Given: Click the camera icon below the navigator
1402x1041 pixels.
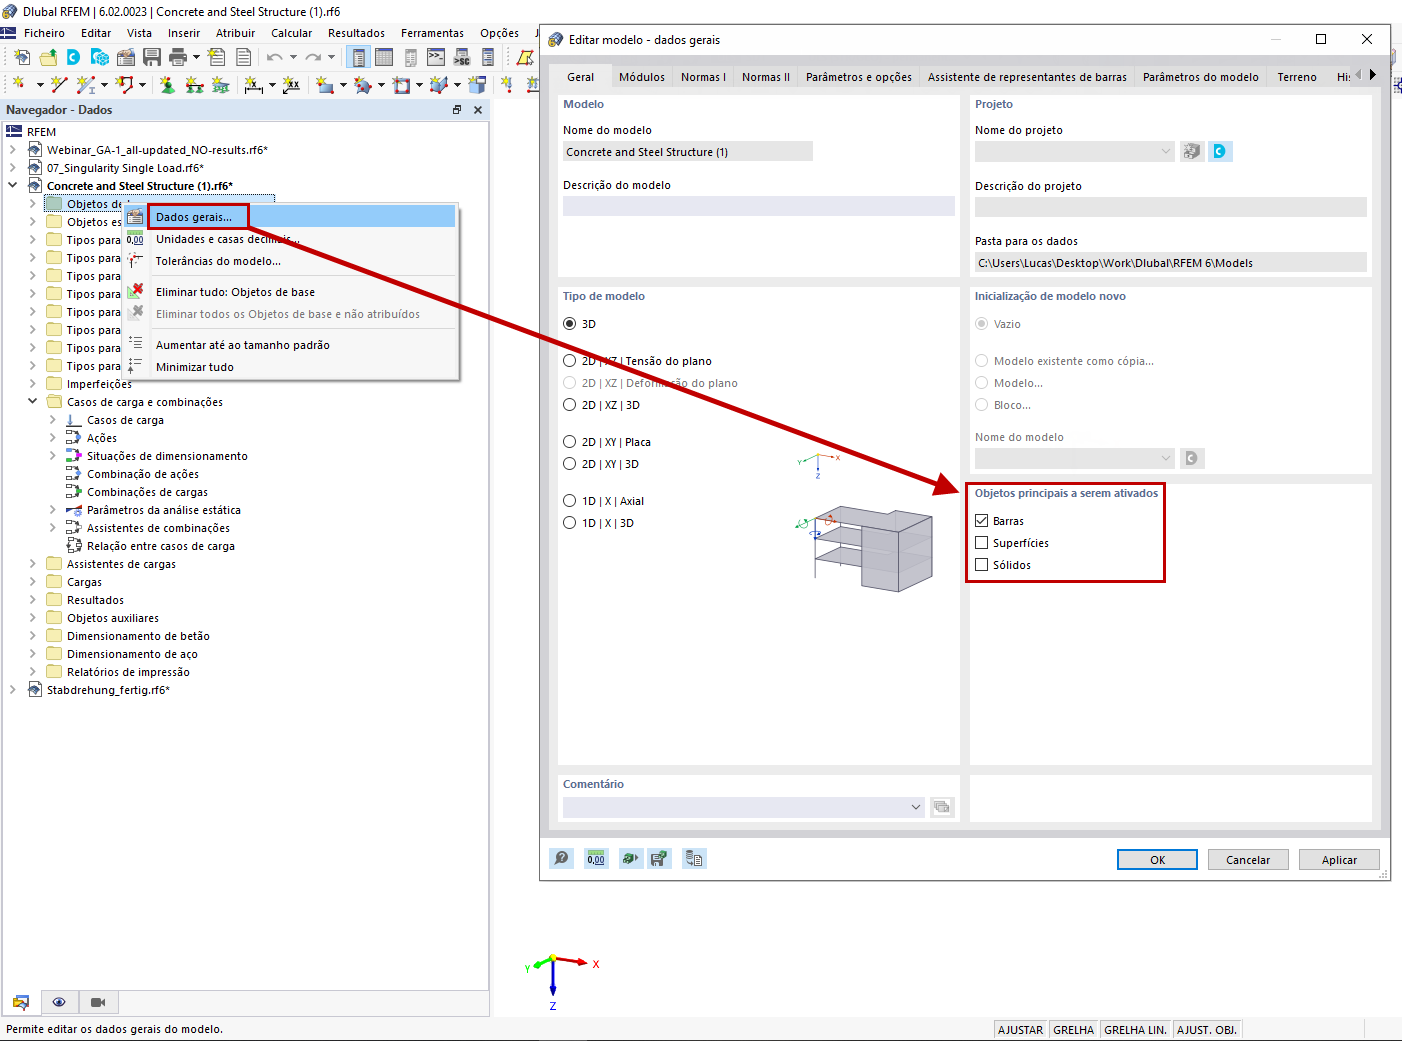Looking at the screenshot, I should coord(96,1002).
